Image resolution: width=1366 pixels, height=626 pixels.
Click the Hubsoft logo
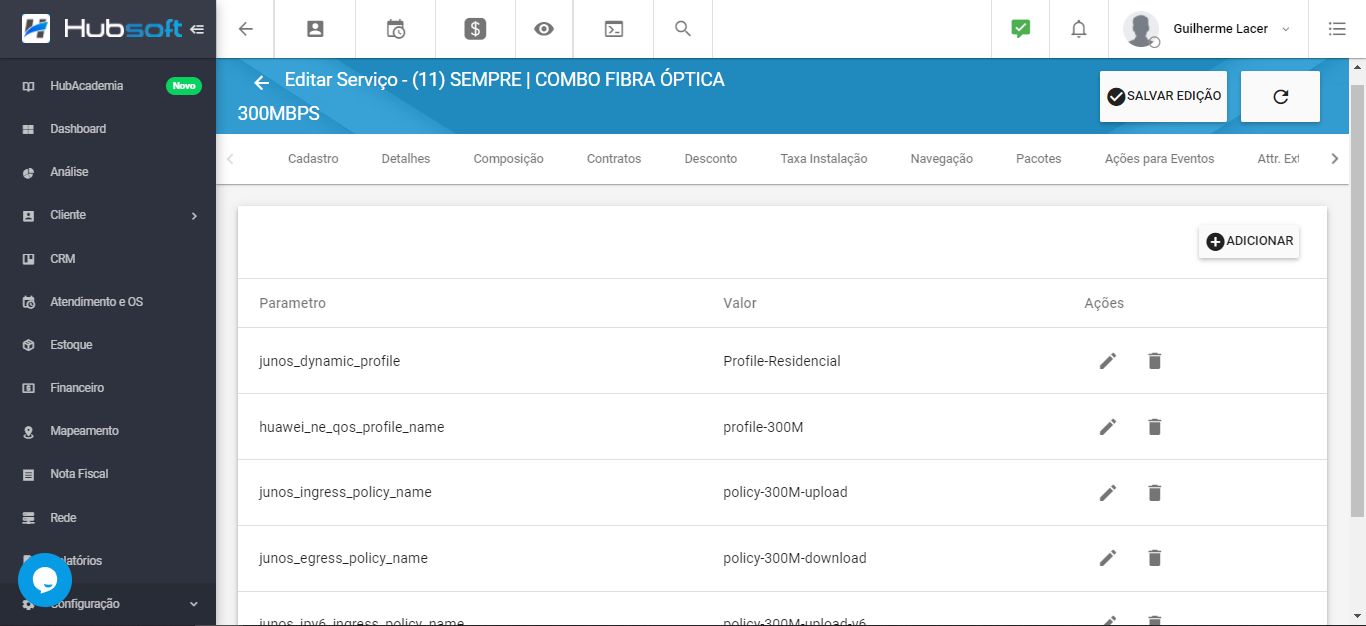pos(102,29)
